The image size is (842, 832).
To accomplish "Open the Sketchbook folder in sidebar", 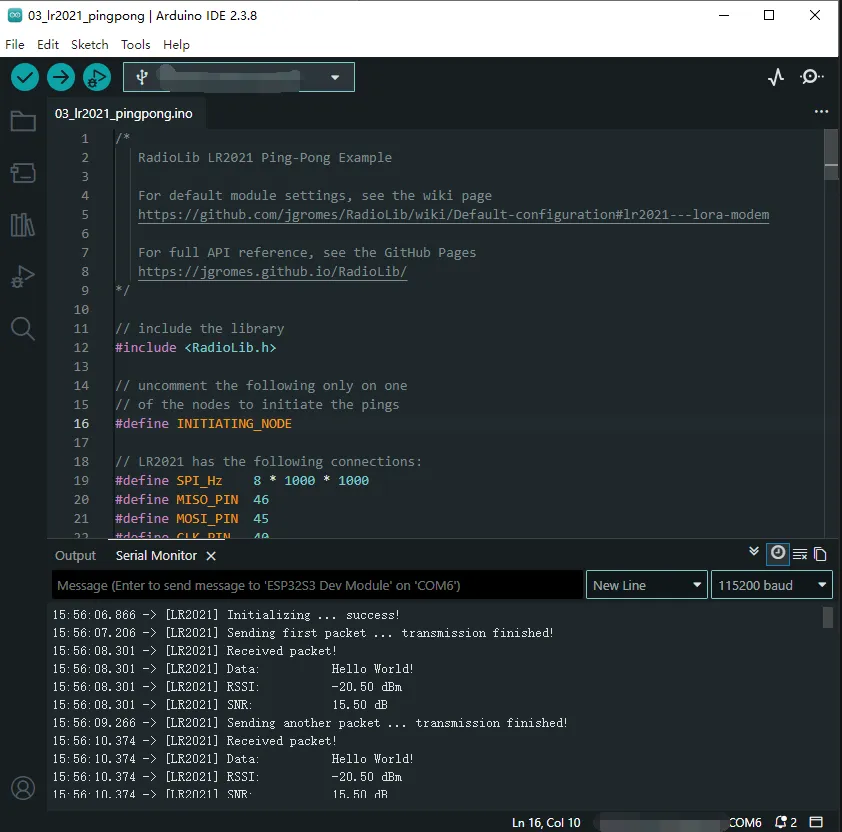I will point(22,122).
